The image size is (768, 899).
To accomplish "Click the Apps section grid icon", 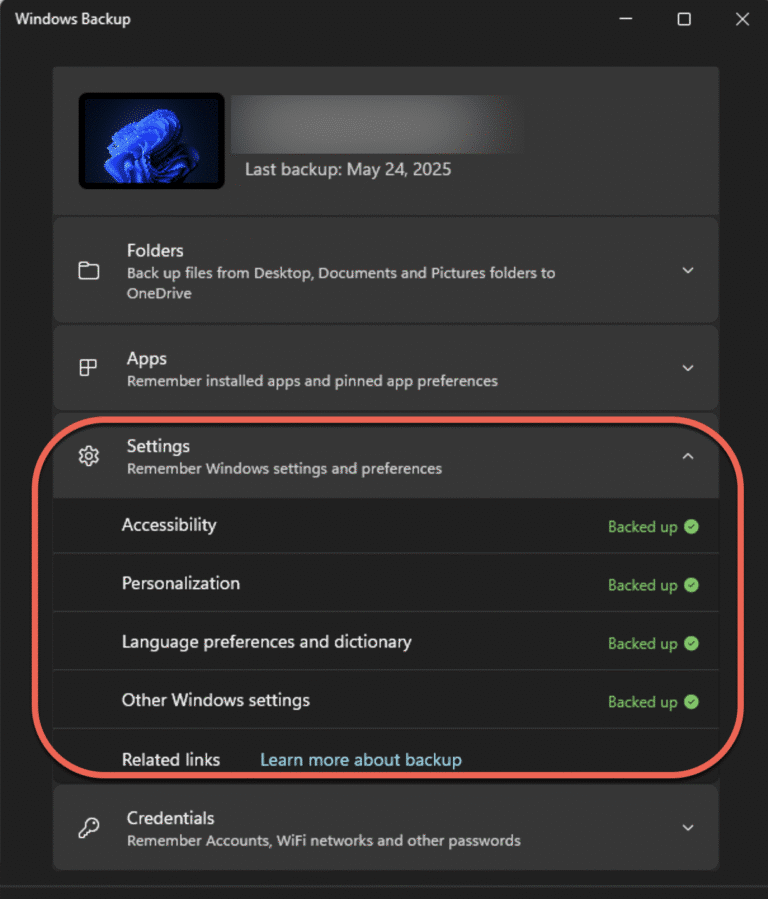I will [88, 368].
